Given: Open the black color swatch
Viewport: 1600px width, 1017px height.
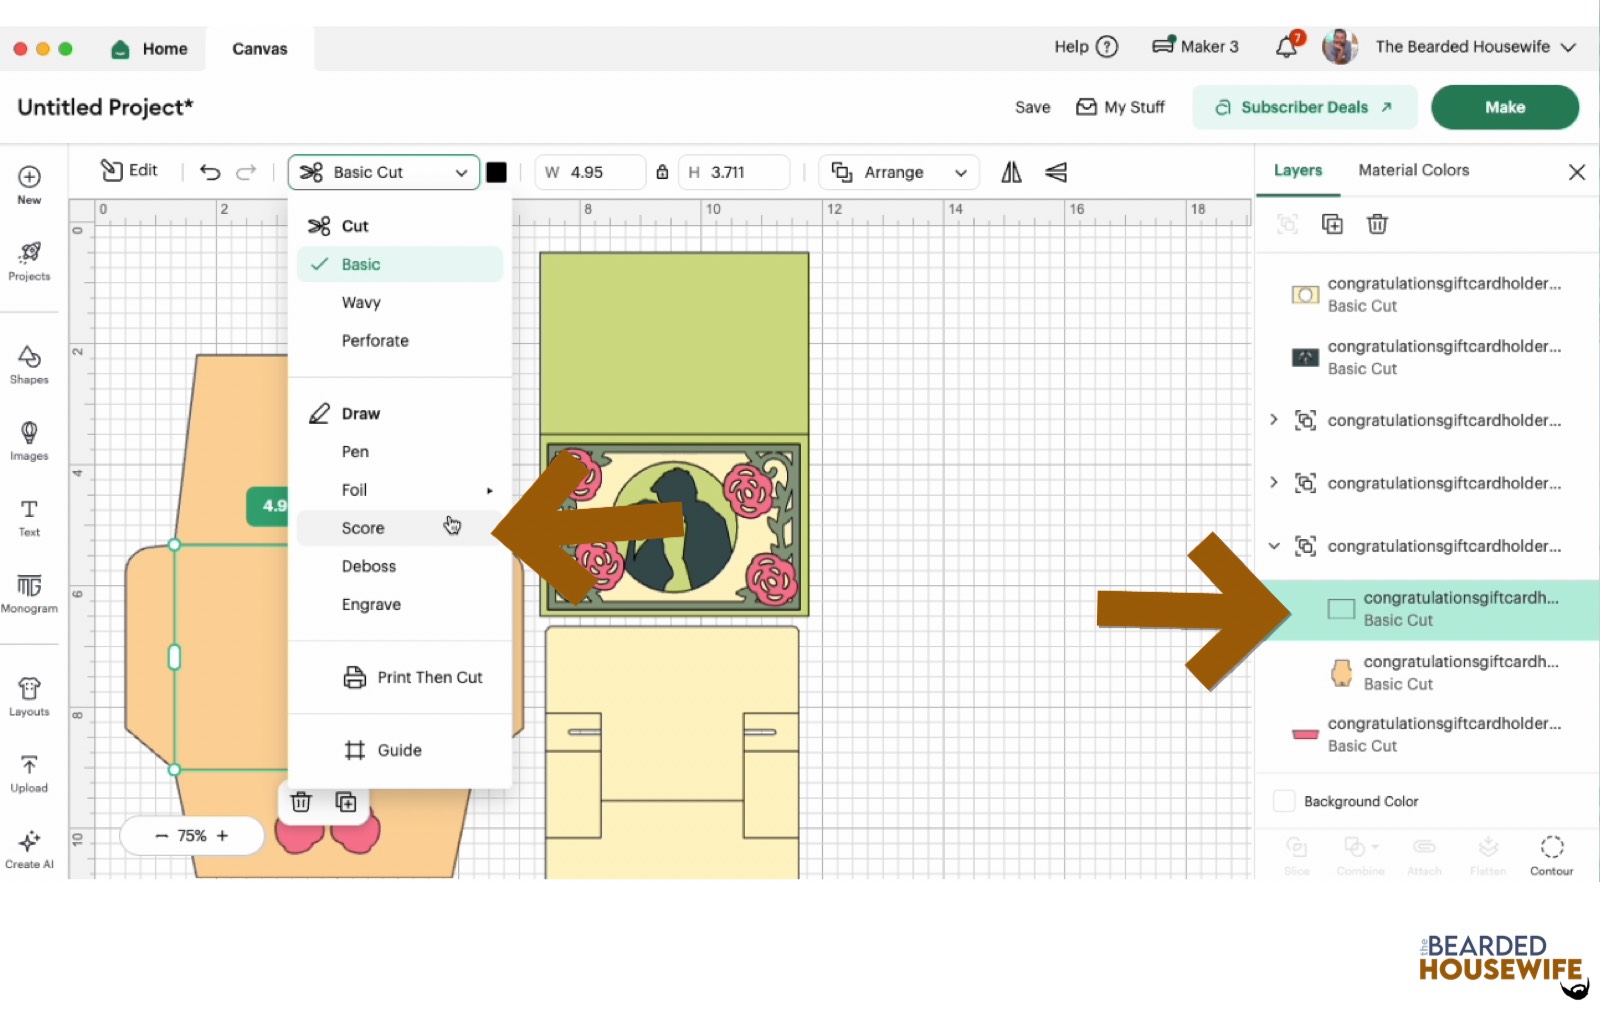Looking at the screenshot, I should pos(496,172).
